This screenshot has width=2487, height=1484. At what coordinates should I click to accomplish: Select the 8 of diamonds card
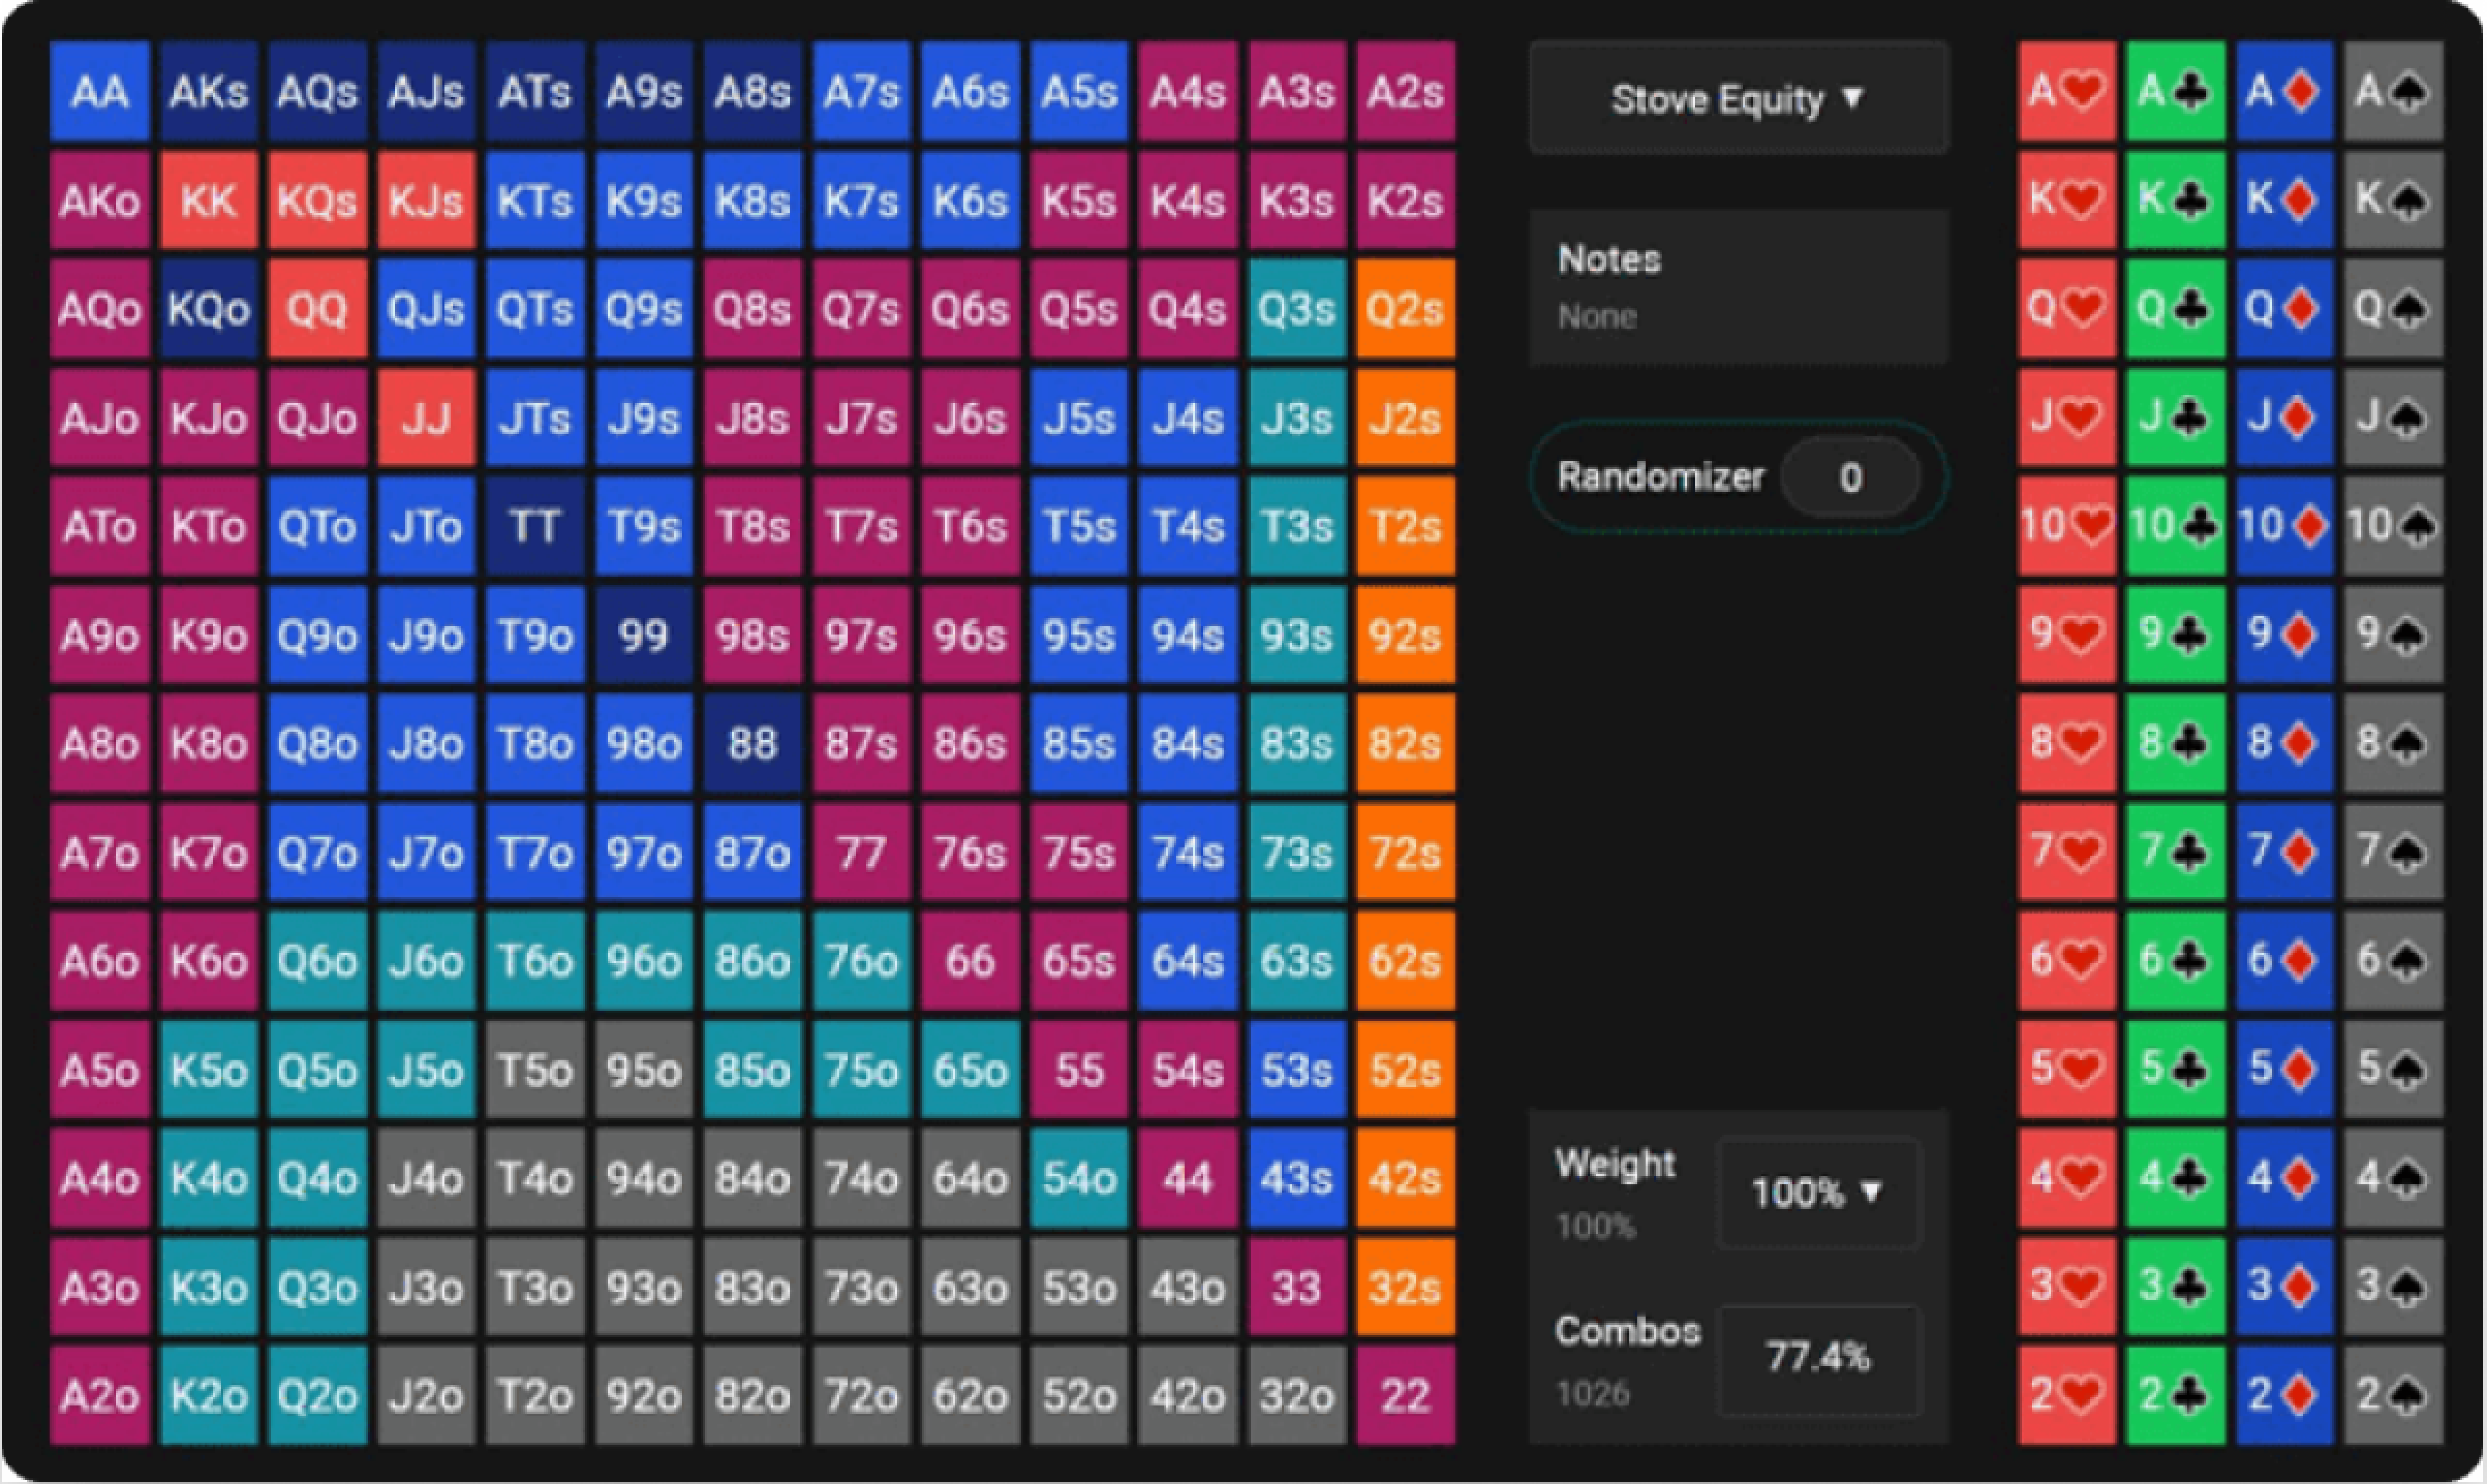pyautogui.click(x=2284, y=744)
